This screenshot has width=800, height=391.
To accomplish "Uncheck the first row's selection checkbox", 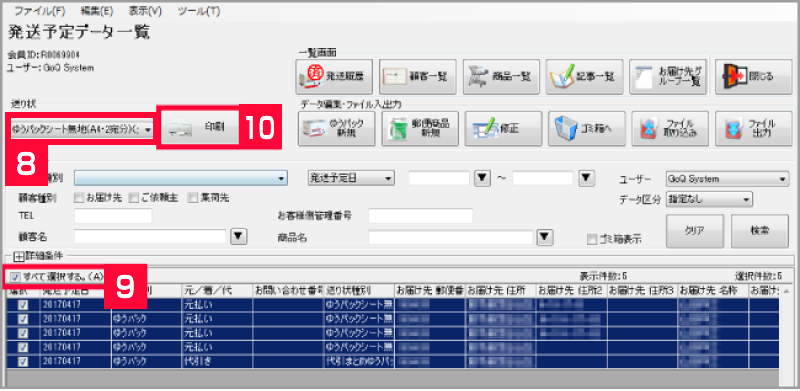I will point(23,305).
